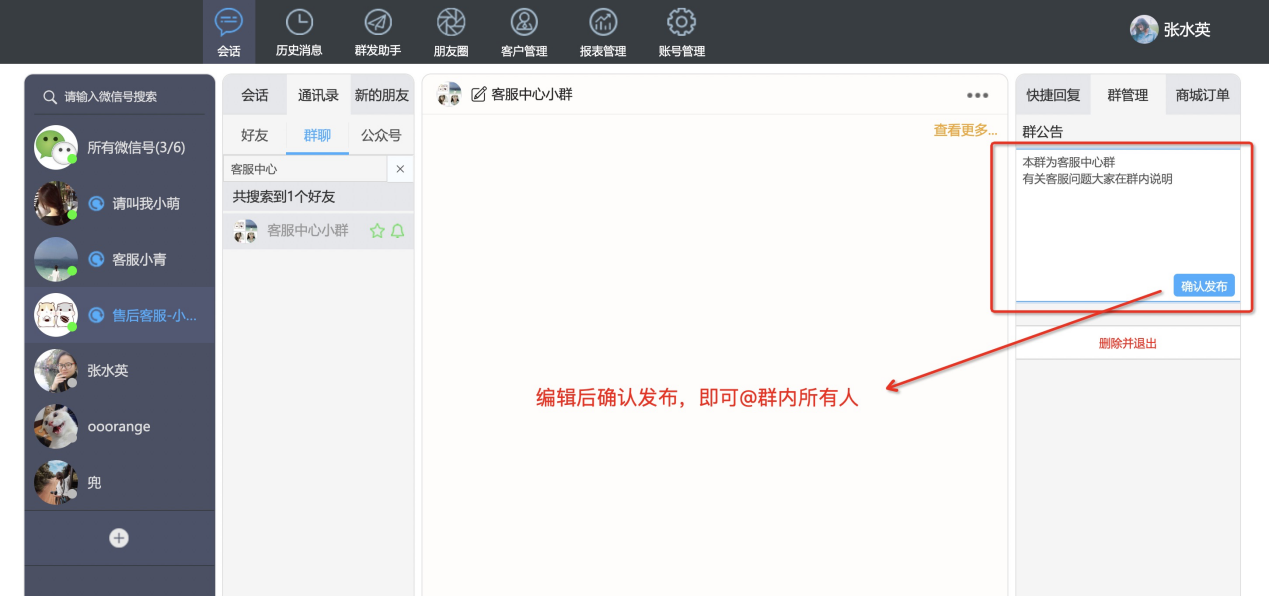Click 确认发布 button
The height and width of the screenshot is (596, 1269).
(1204, 286)
